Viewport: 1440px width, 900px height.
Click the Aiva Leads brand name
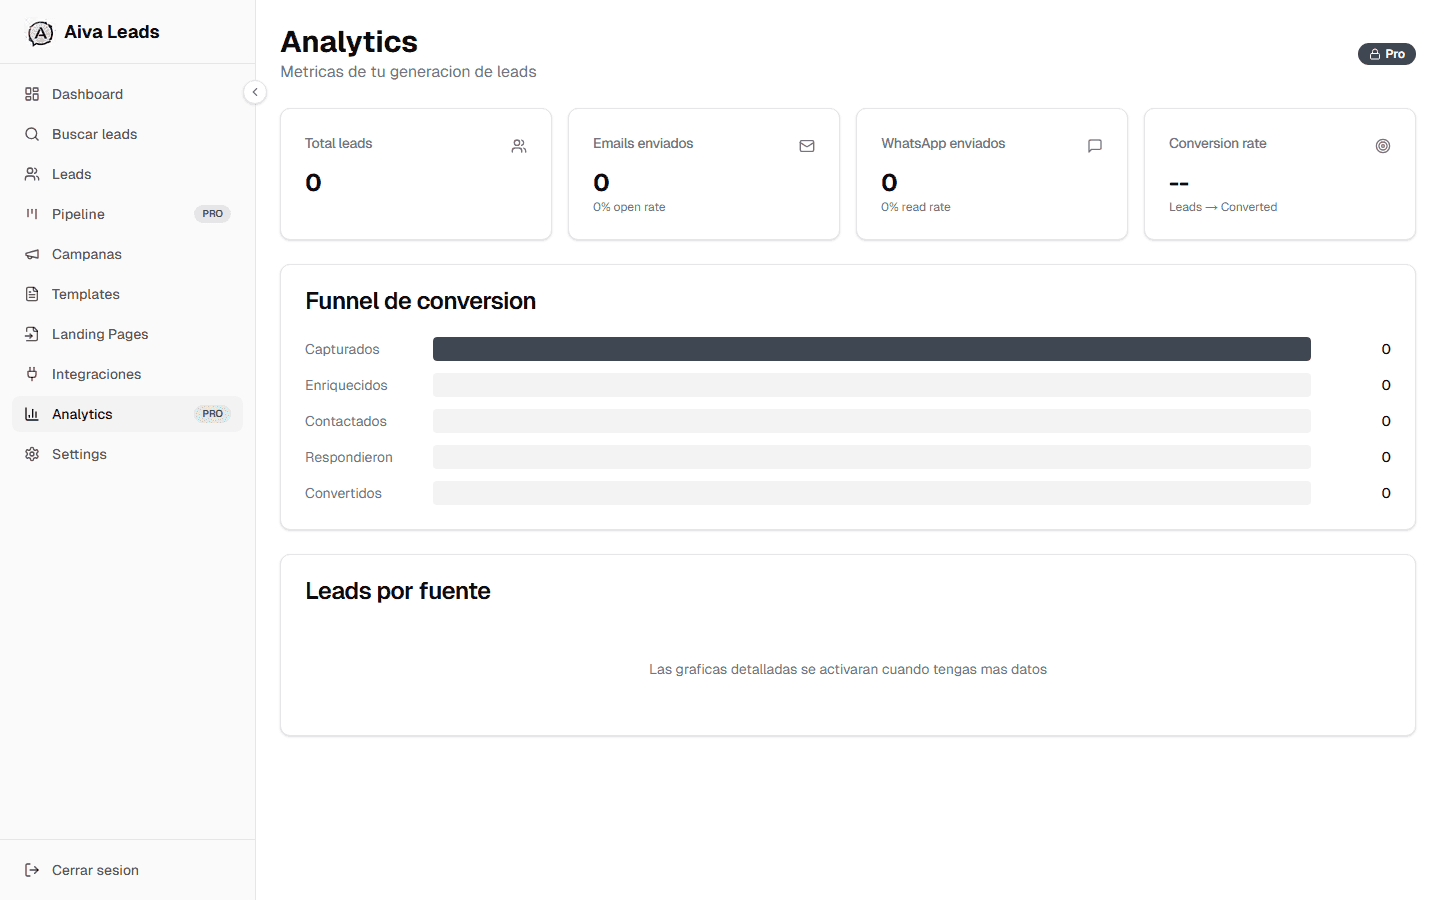coord(112,32)
